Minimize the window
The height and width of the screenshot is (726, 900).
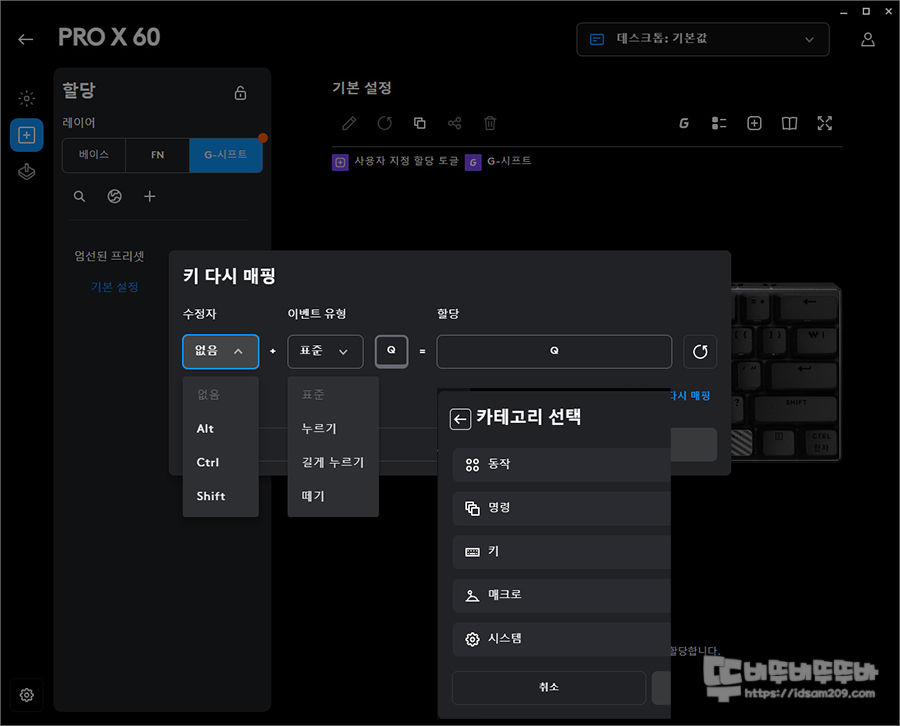844,12
